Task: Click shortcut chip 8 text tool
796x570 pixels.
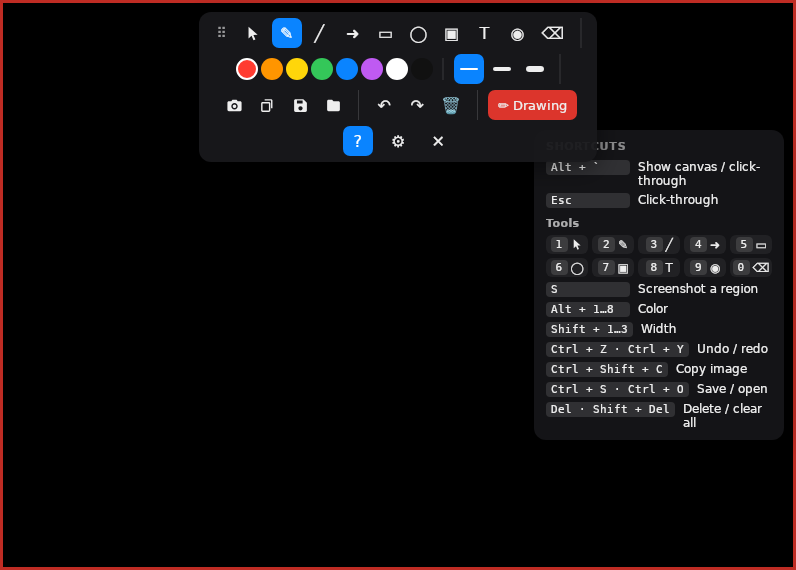Action: (x=659, y=267)
